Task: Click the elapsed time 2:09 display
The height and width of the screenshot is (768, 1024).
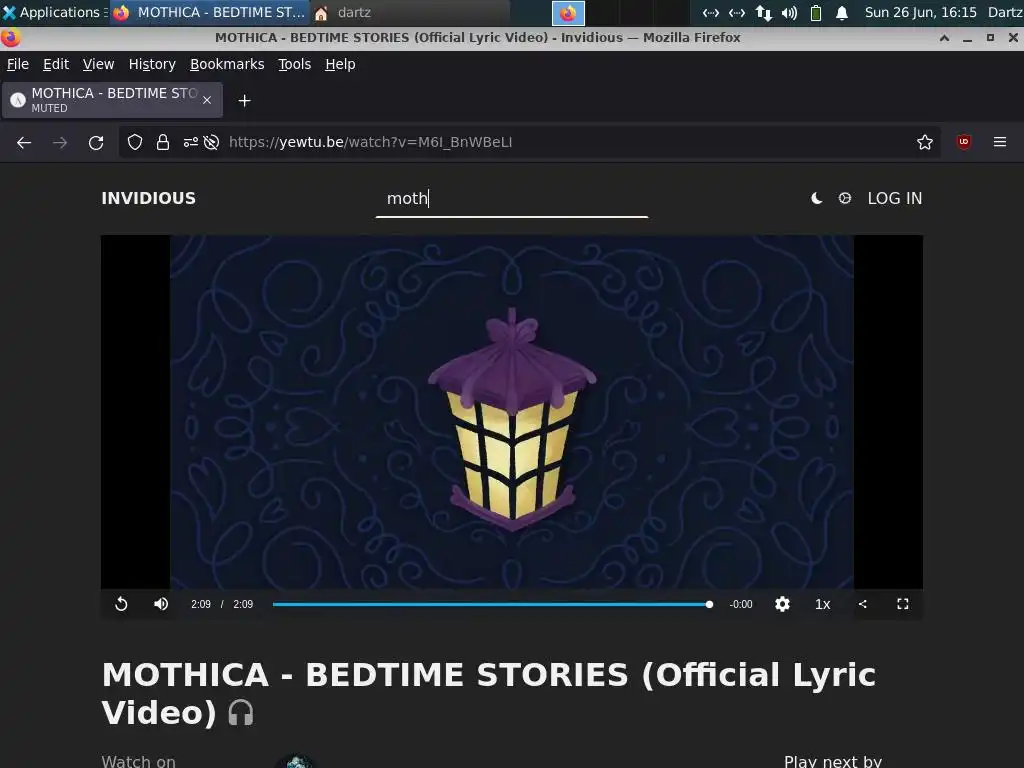Action: point(200,604)
